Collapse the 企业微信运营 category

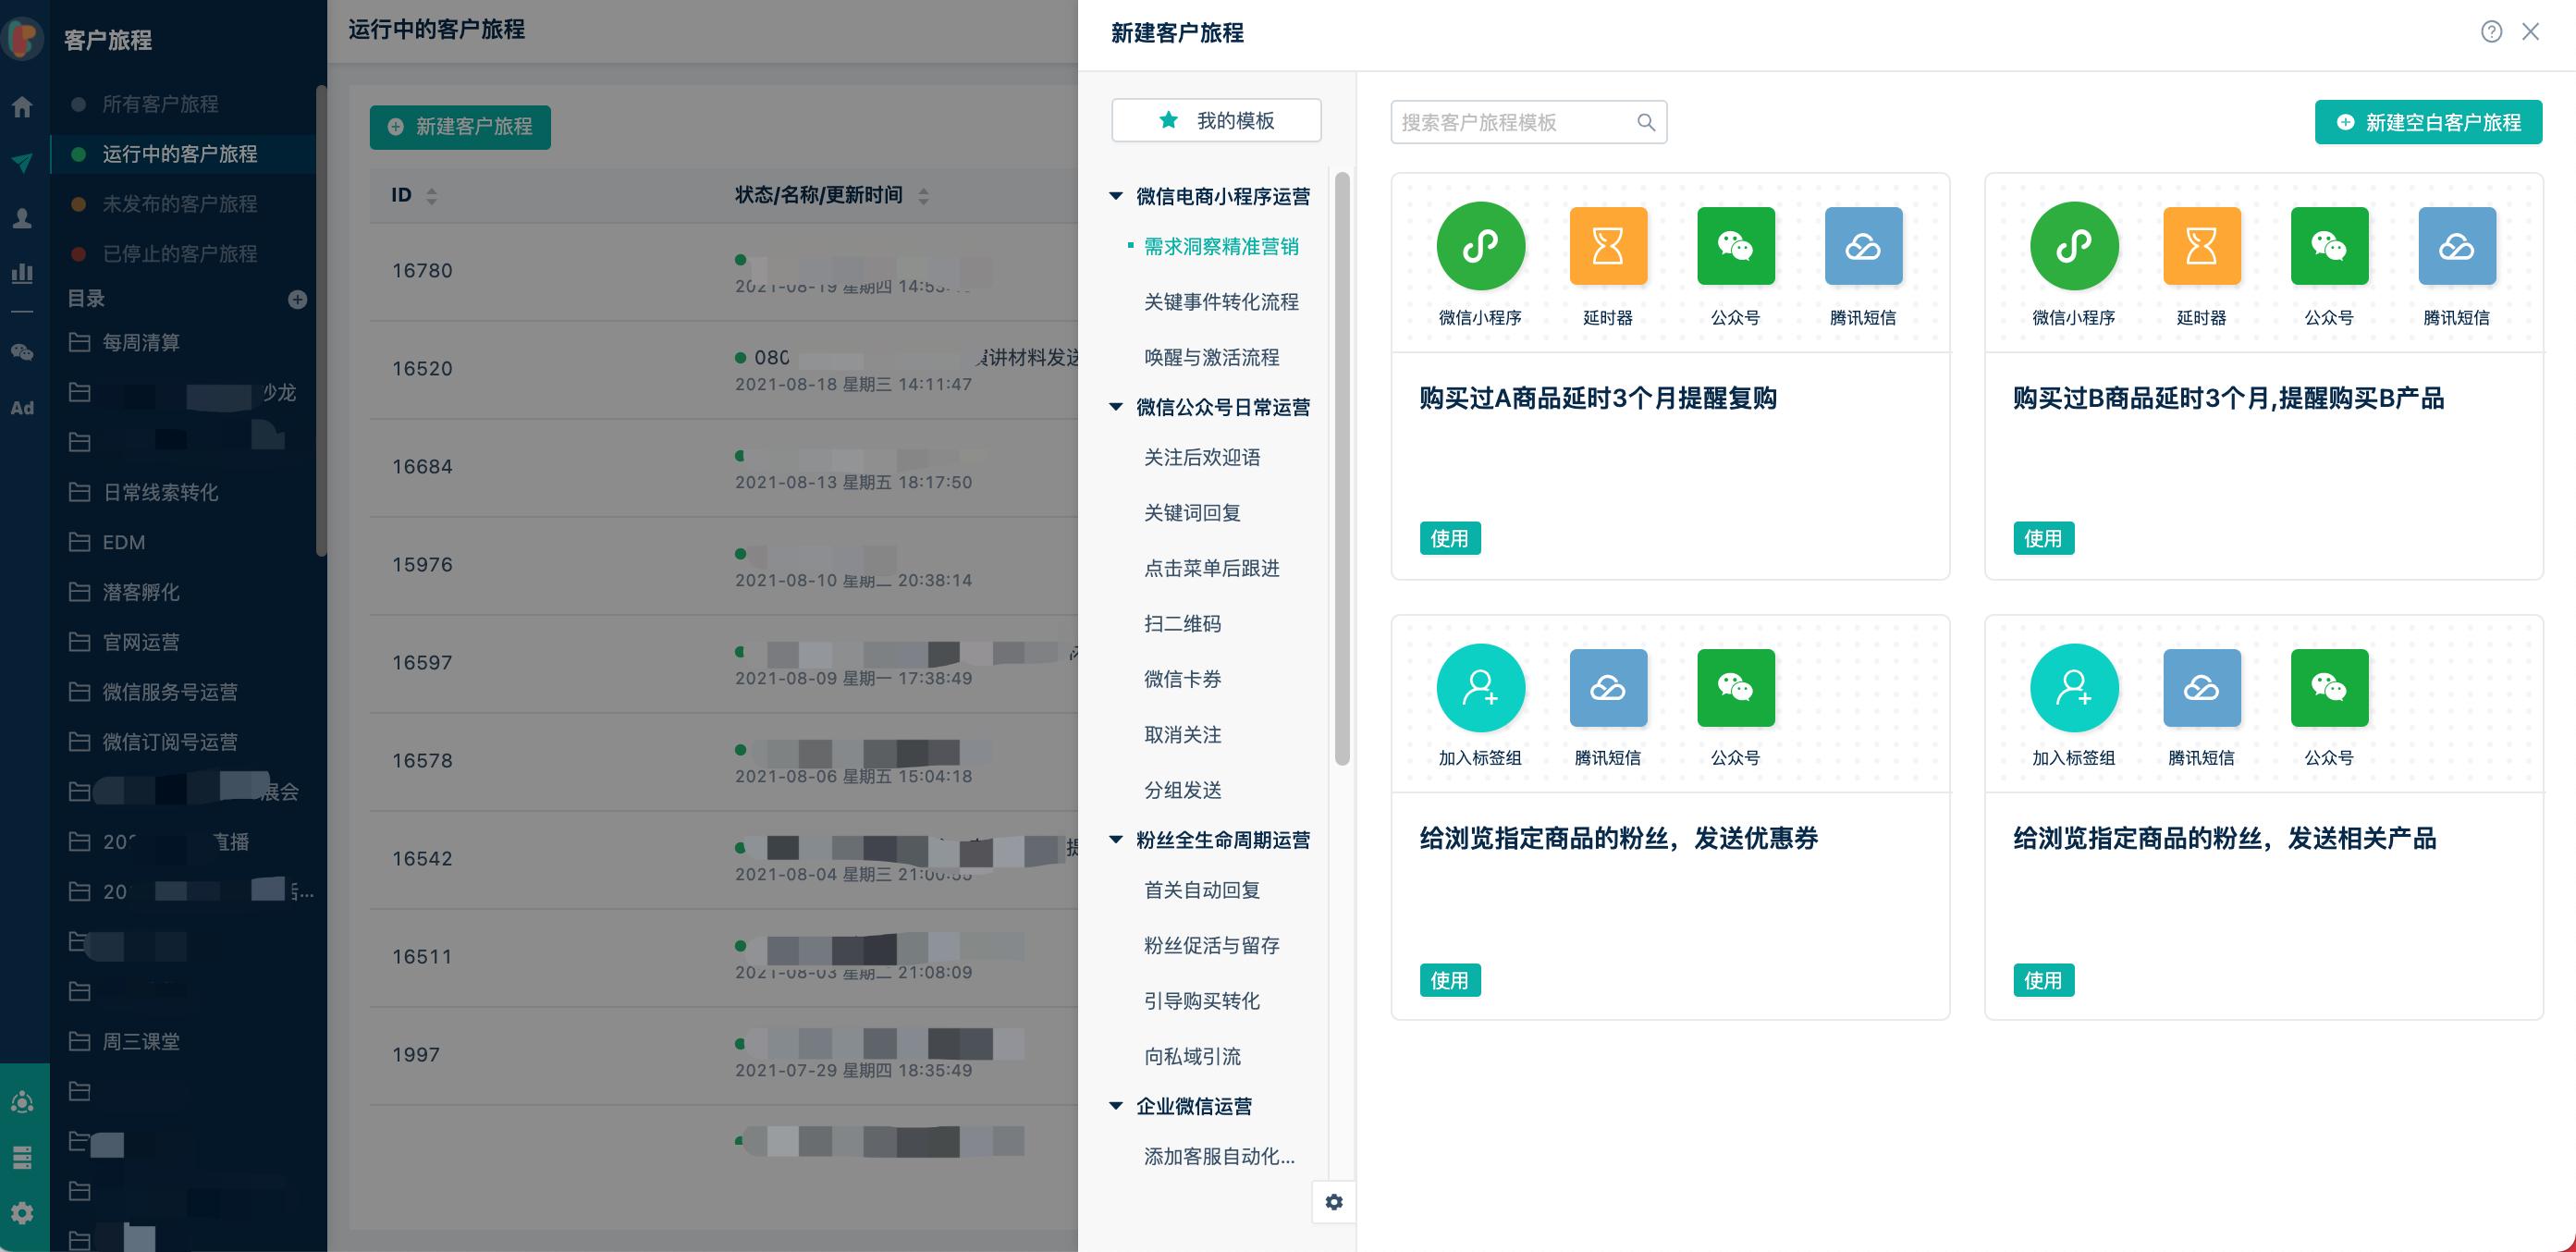point(1116,1106)
